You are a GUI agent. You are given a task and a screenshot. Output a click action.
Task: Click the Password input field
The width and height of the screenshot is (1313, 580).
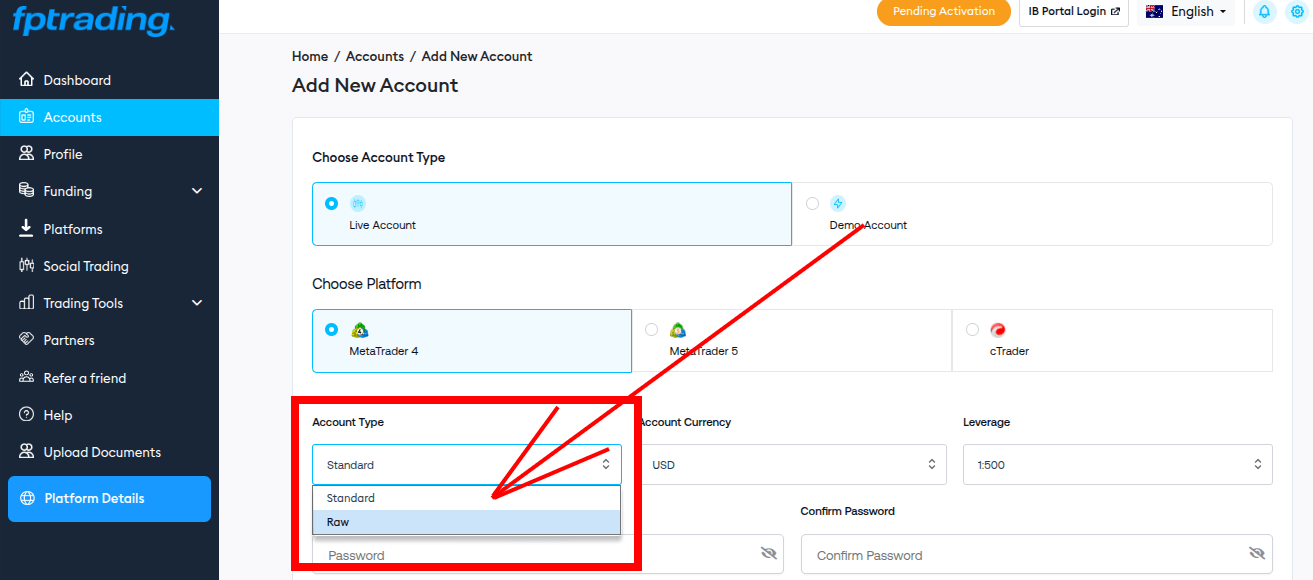tap(548, 554)
